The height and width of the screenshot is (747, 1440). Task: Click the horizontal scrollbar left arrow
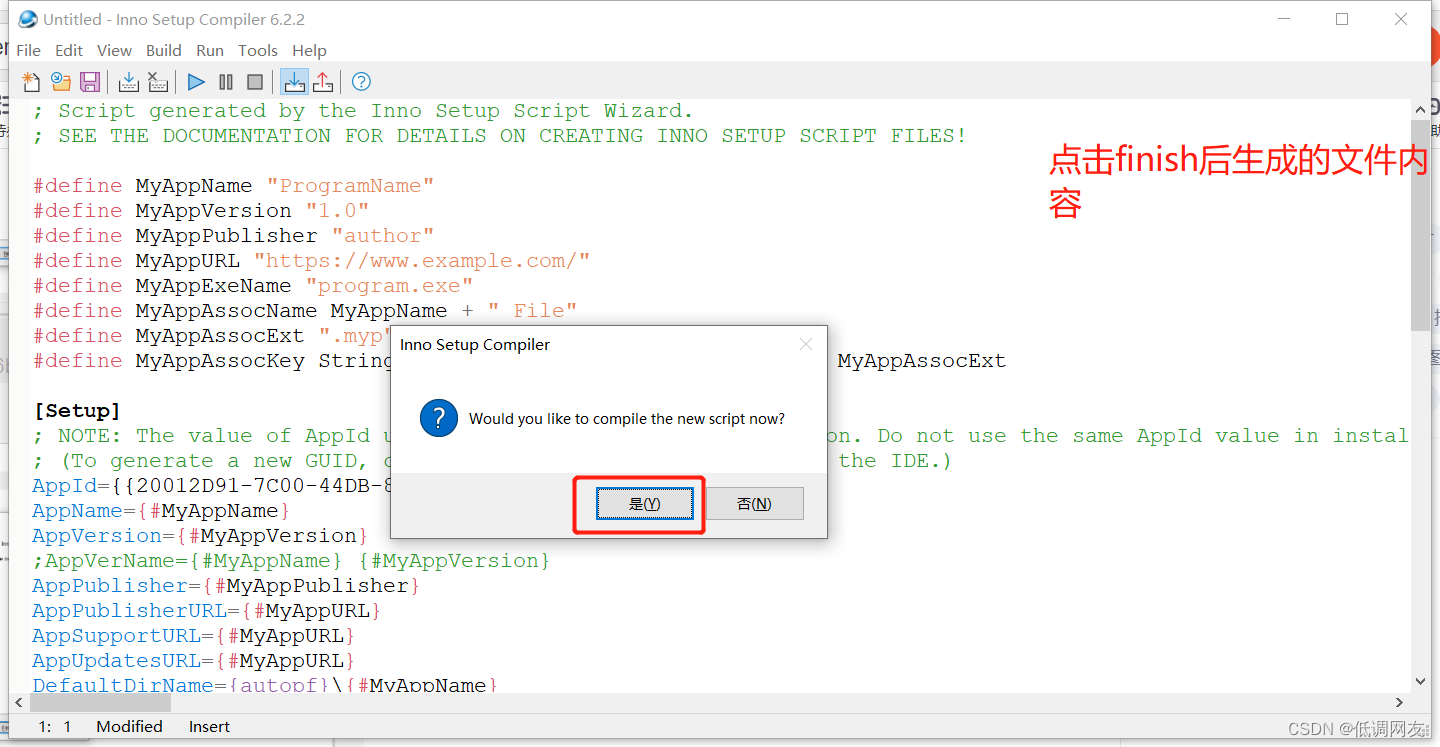coord(19,702)
